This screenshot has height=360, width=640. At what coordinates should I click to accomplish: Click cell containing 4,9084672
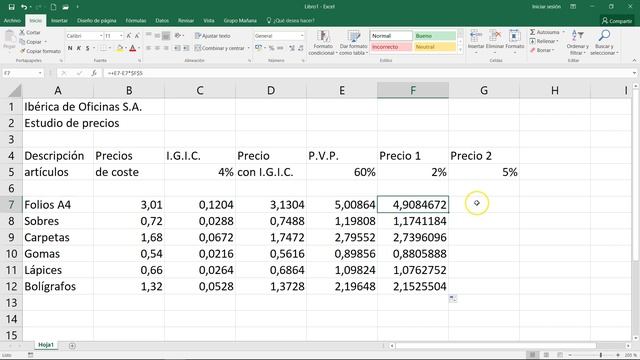(413, 204)
